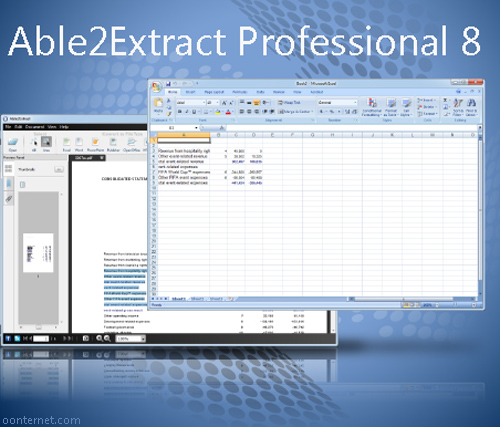Open the font size dropdown in Excel

click(x=217, y=103)
